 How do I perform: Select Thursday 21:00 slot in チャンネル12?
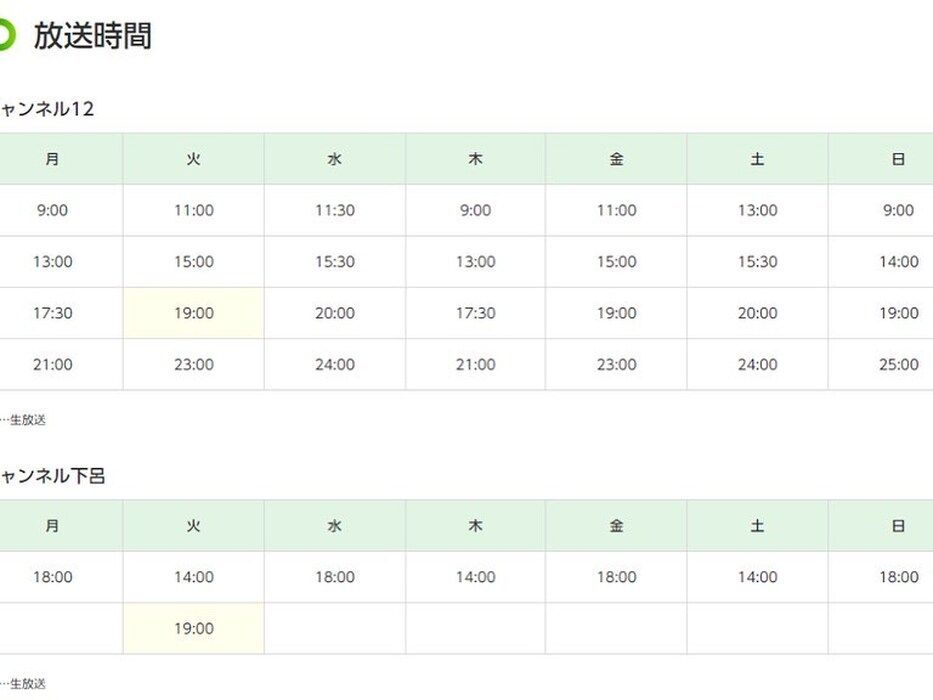click(475, 364)
